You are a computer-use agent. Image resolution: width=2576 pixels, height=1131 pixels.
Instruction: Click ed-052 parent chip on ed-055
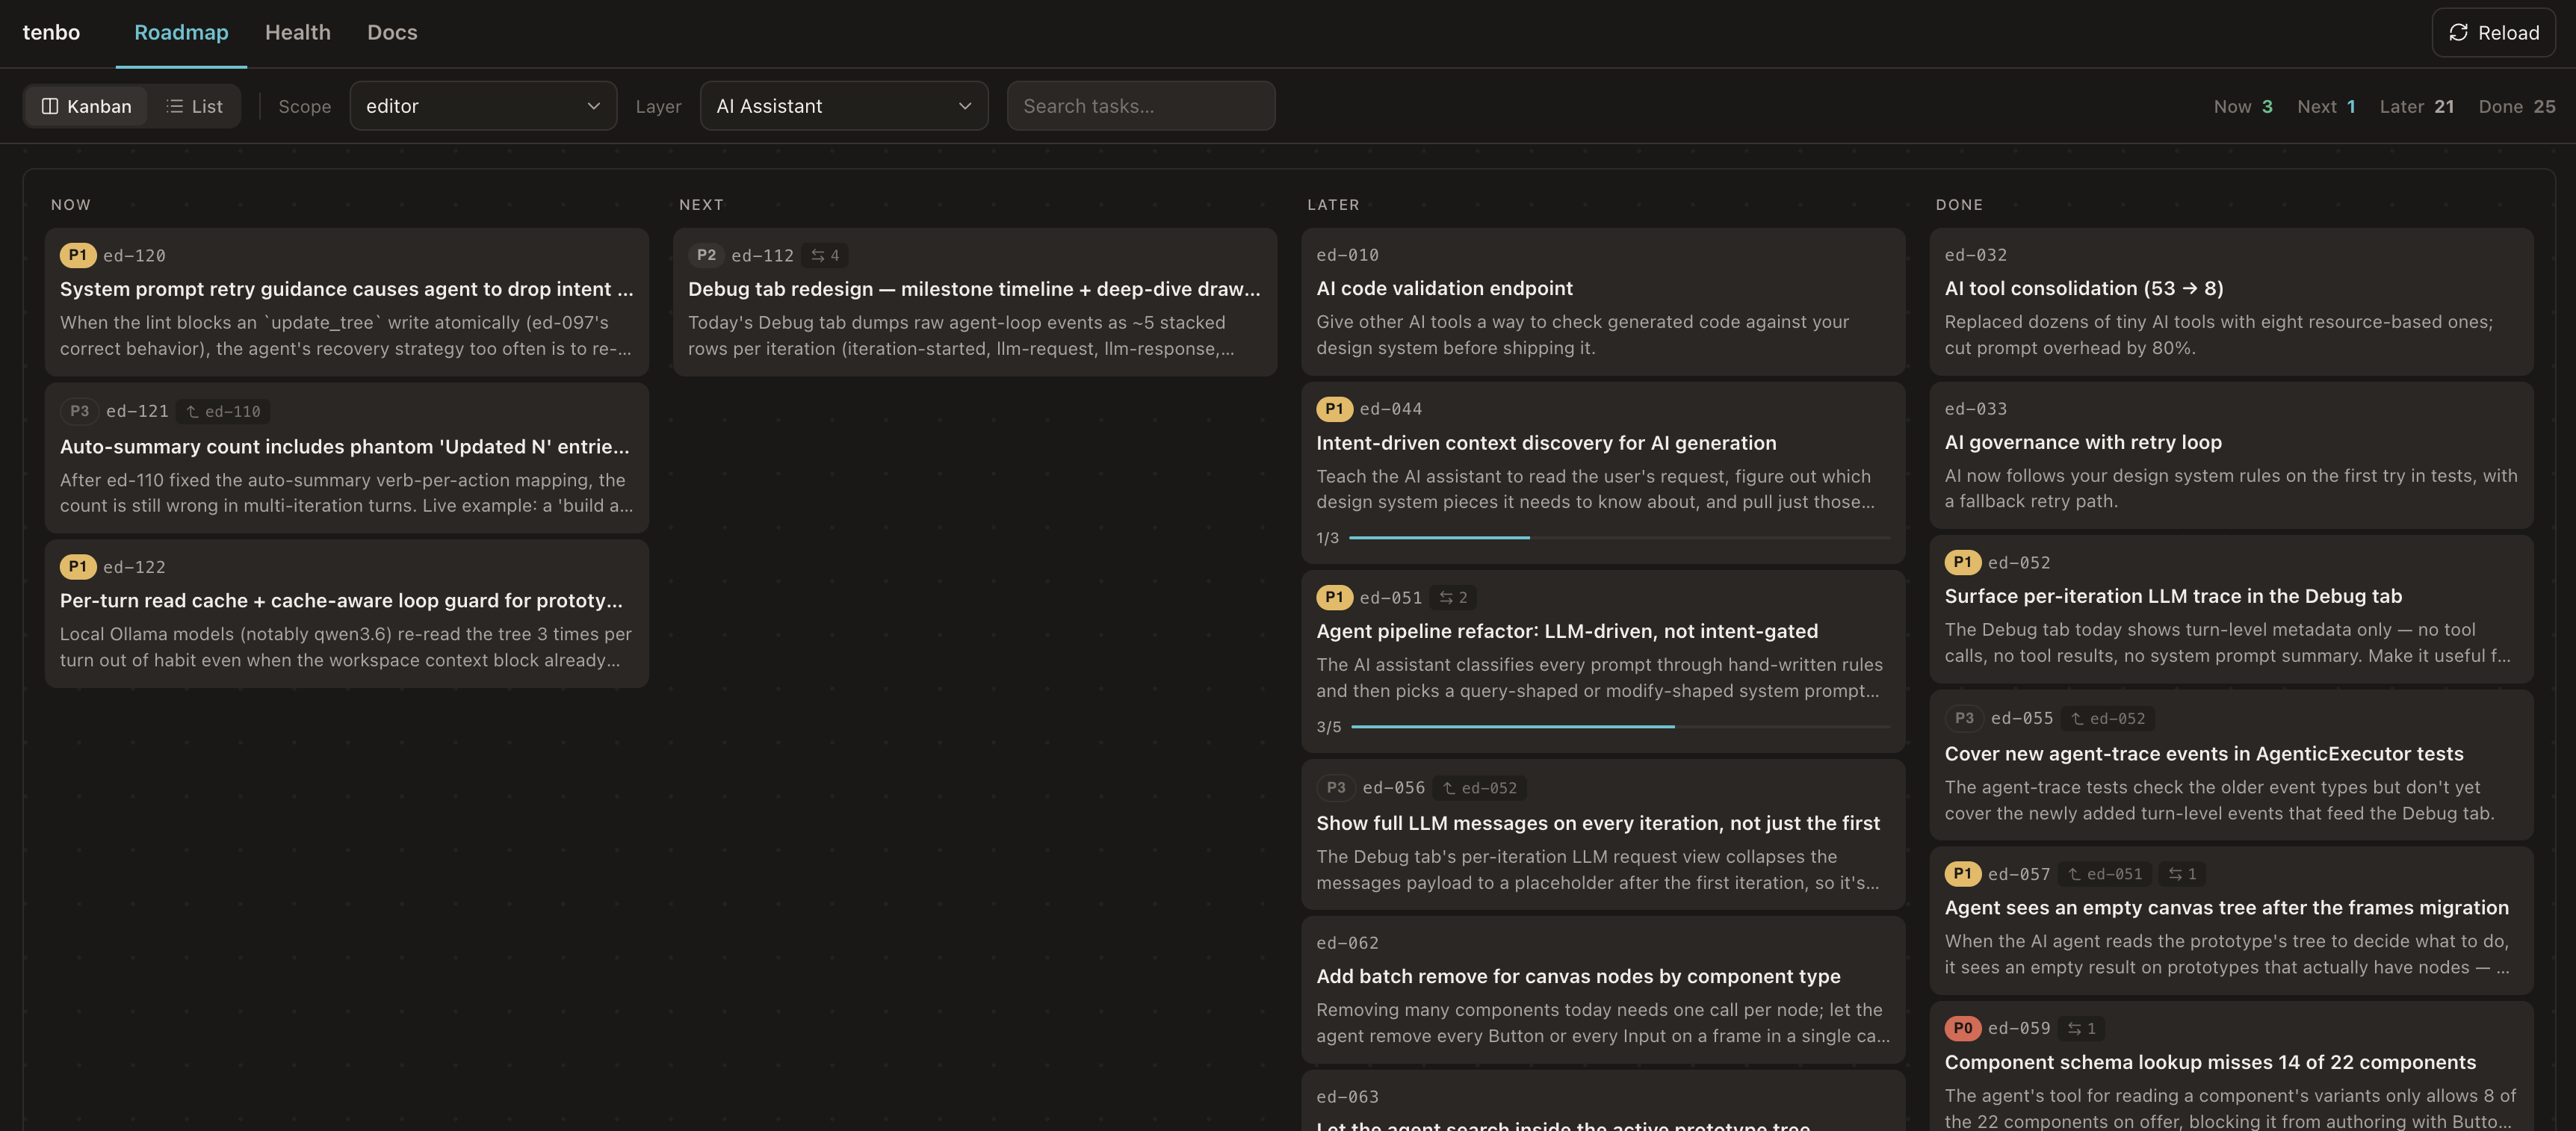point(2107,718)
